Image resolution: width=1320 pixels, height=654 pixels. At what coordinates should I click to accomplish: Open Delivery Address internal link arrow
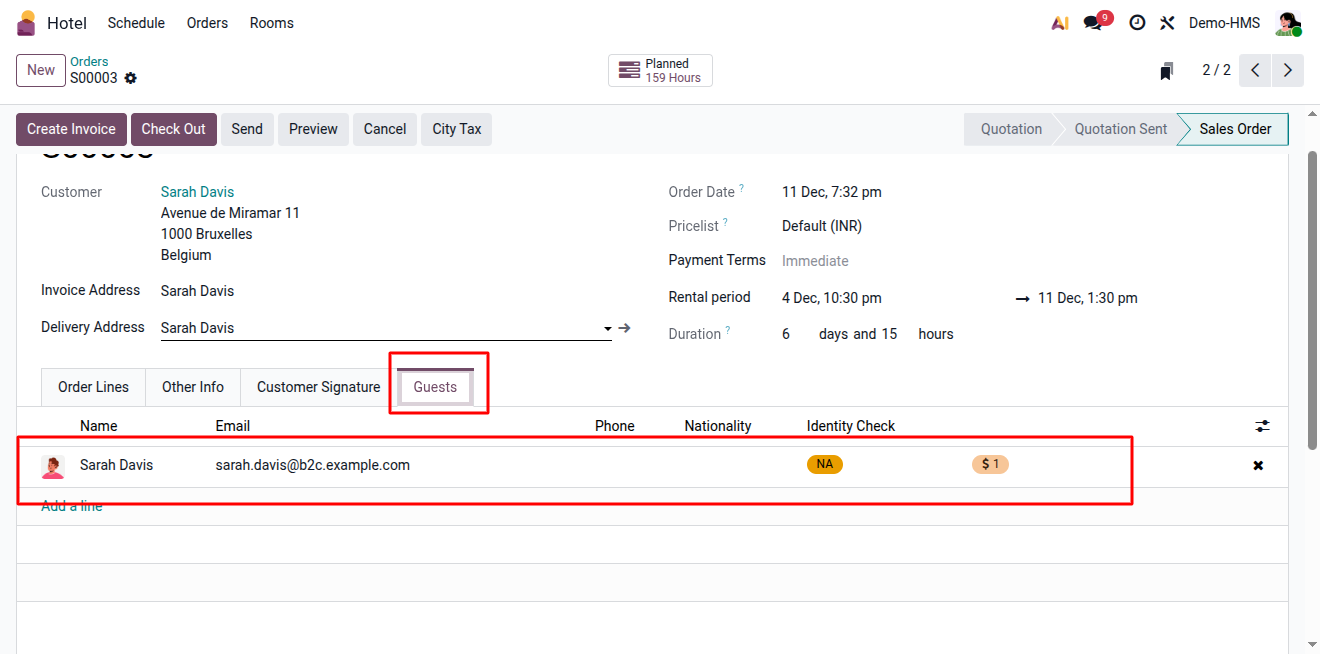[625, 328]
